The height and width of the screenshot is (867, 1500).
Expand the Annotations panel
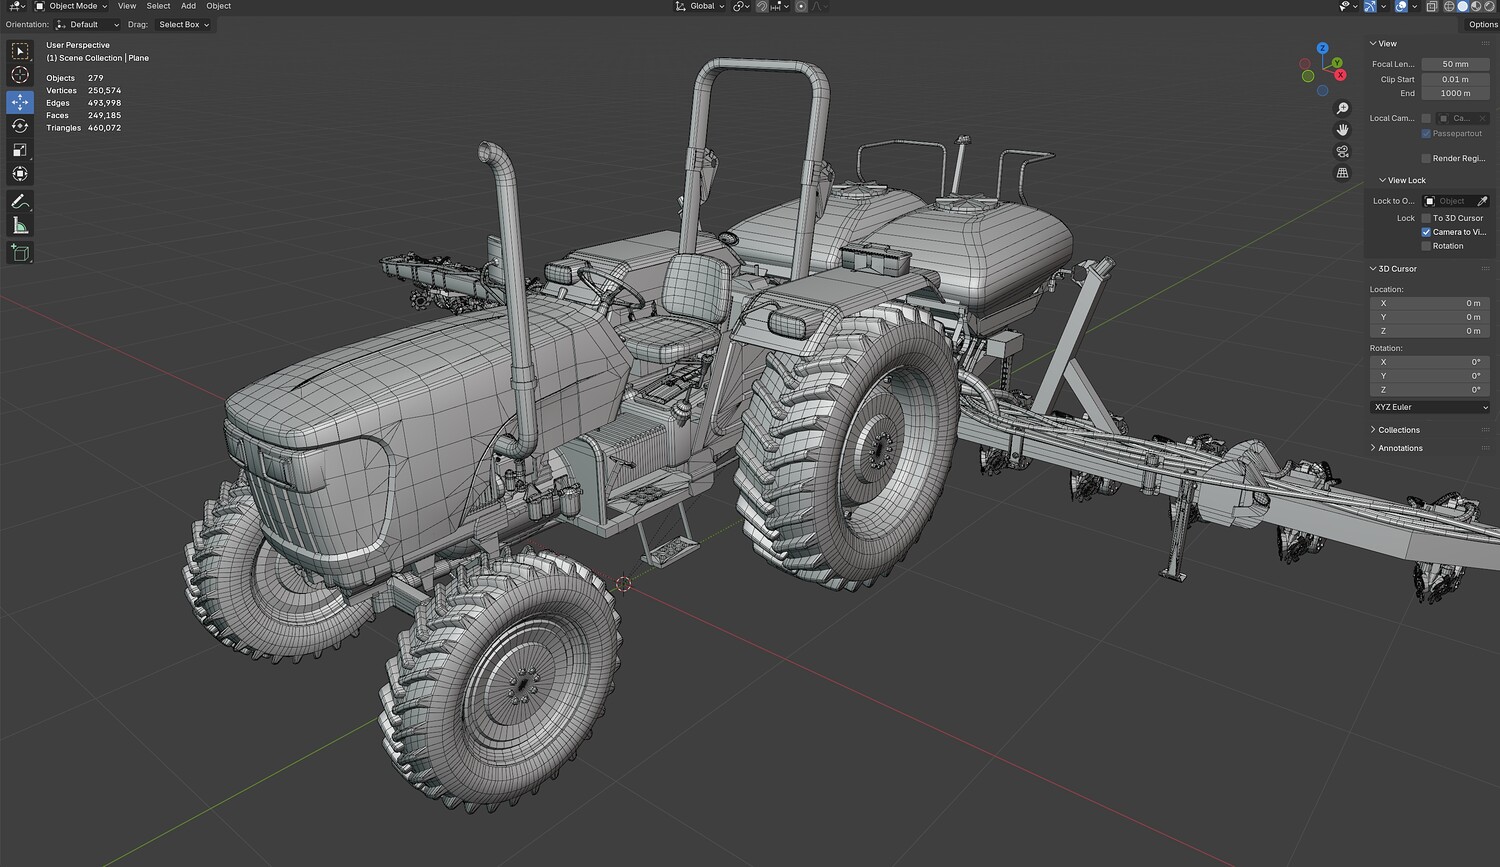pos(1396,448)
